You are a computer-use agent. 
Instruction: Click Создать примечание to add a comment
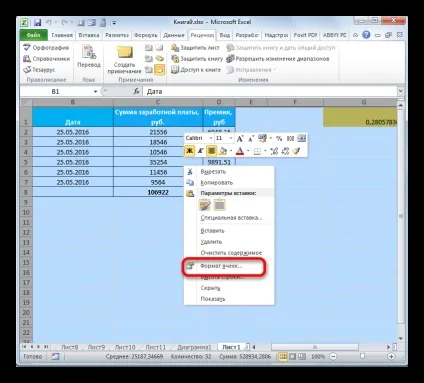[124, 59]
